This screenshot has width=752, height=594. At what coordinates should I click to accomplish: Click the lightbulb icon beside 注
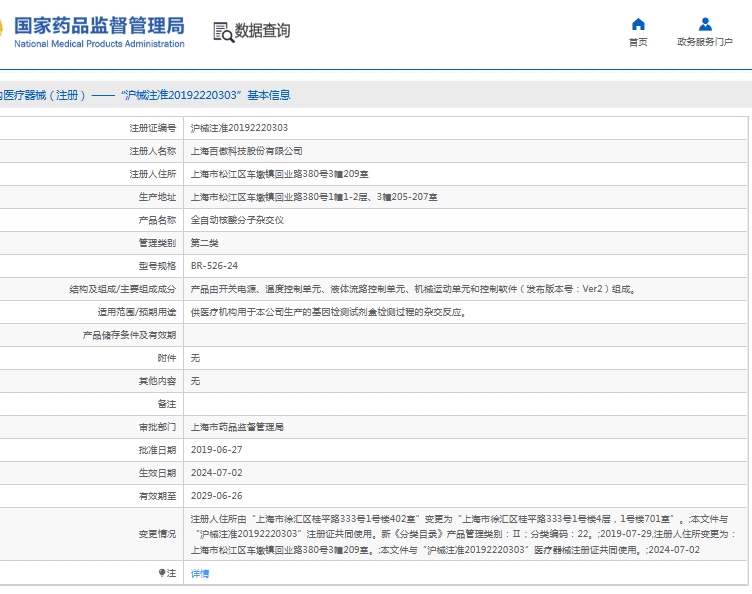162,573
